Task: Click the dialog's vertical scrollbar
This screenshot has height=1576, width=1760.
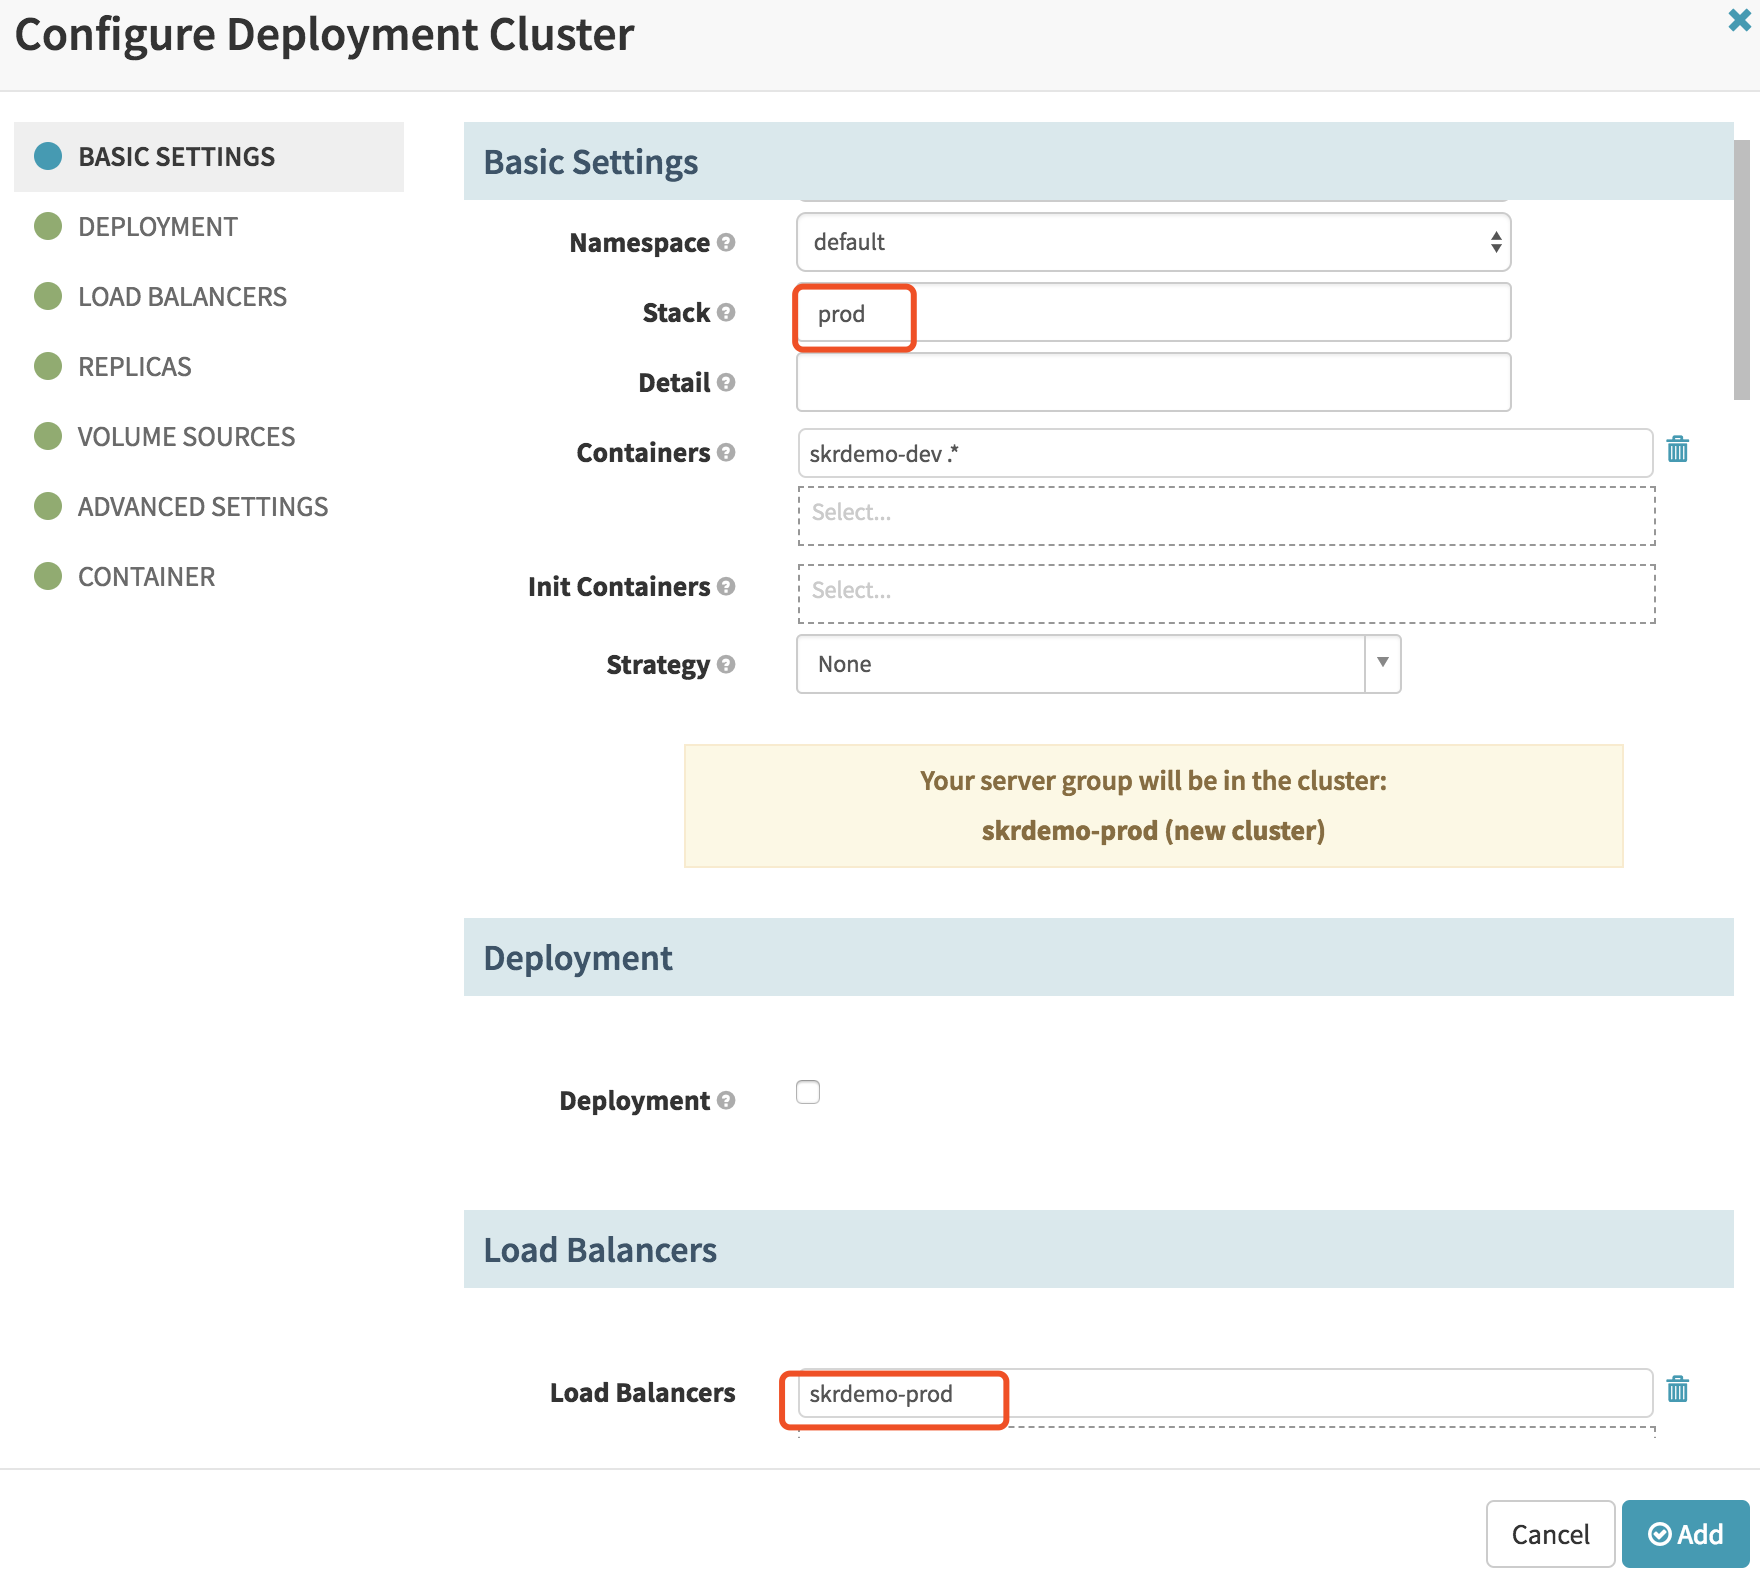Action: click(1741, 270)
